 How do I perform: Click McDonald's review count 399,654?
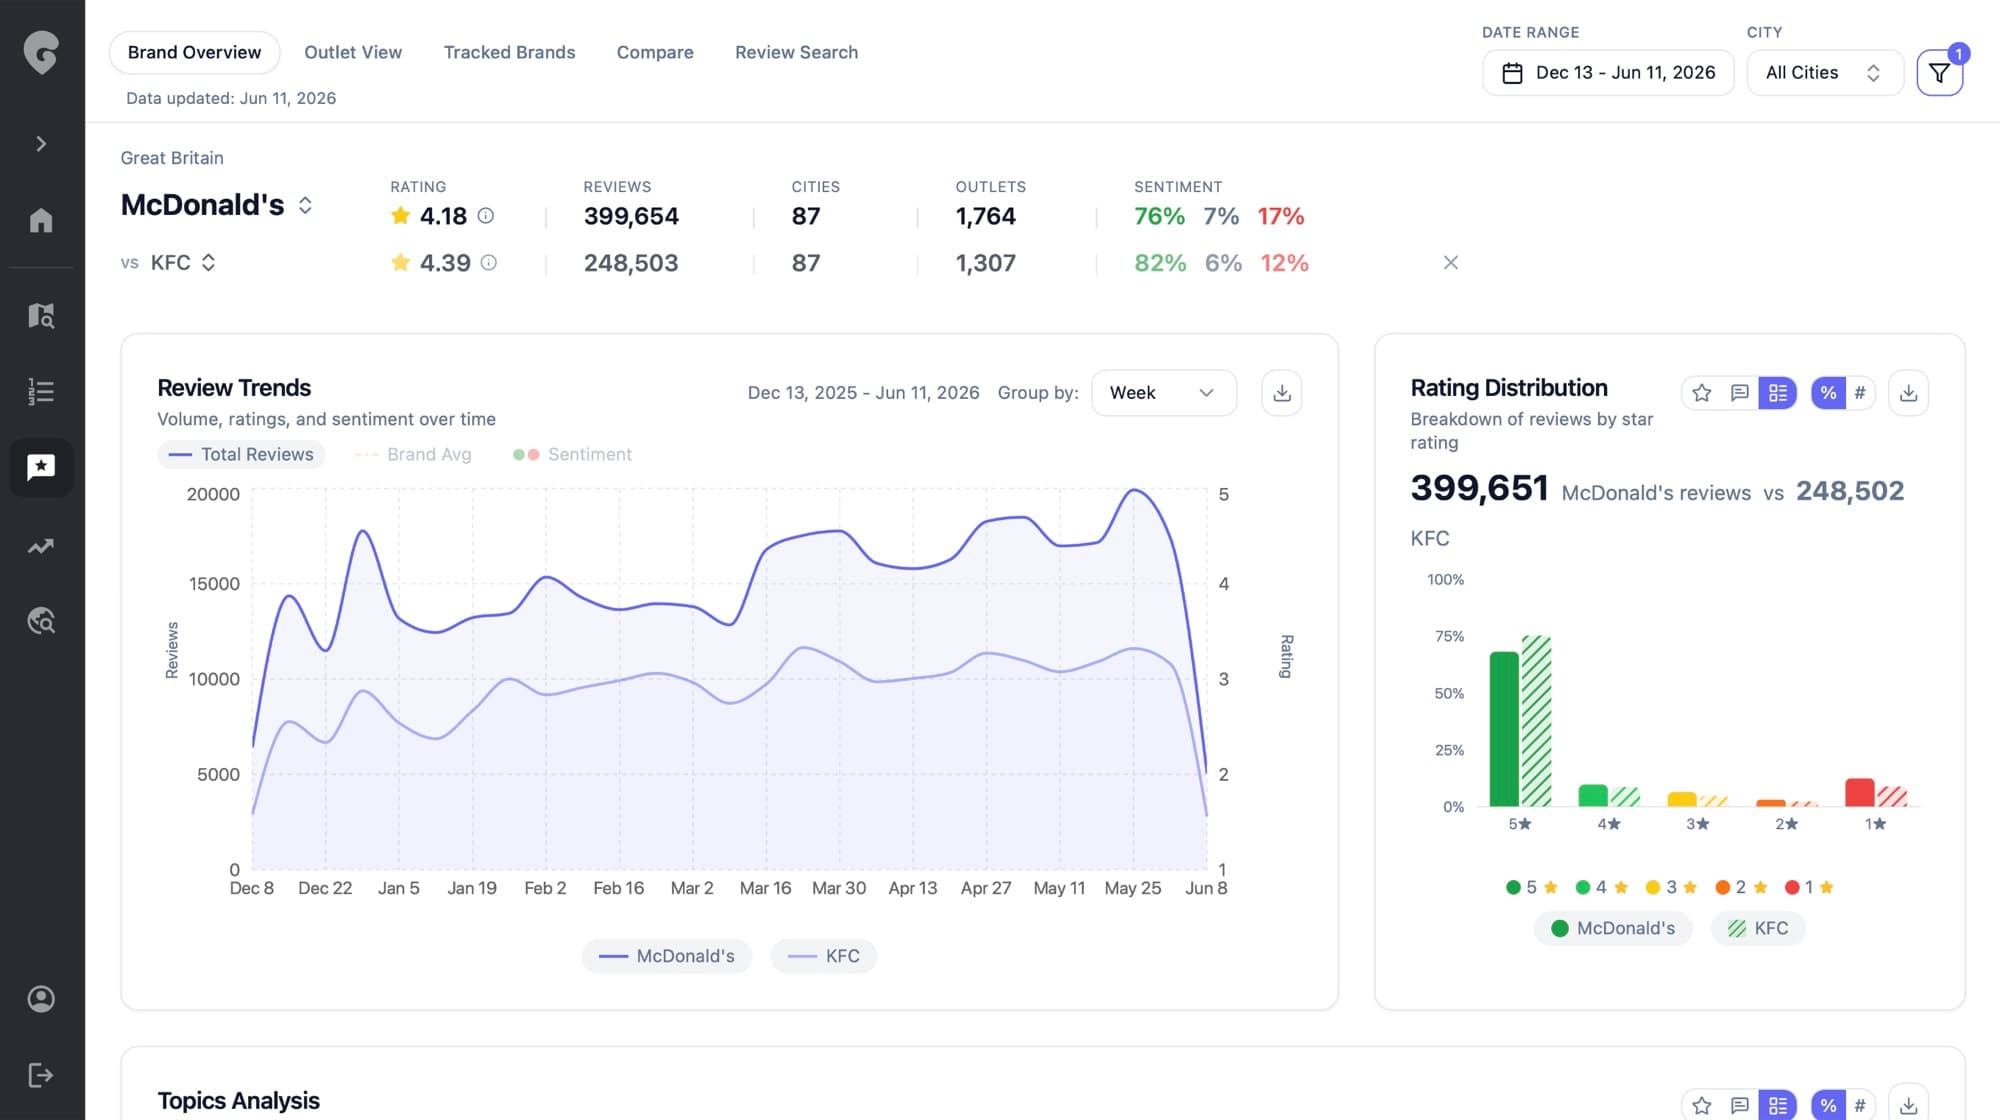(x=631, y=216)
